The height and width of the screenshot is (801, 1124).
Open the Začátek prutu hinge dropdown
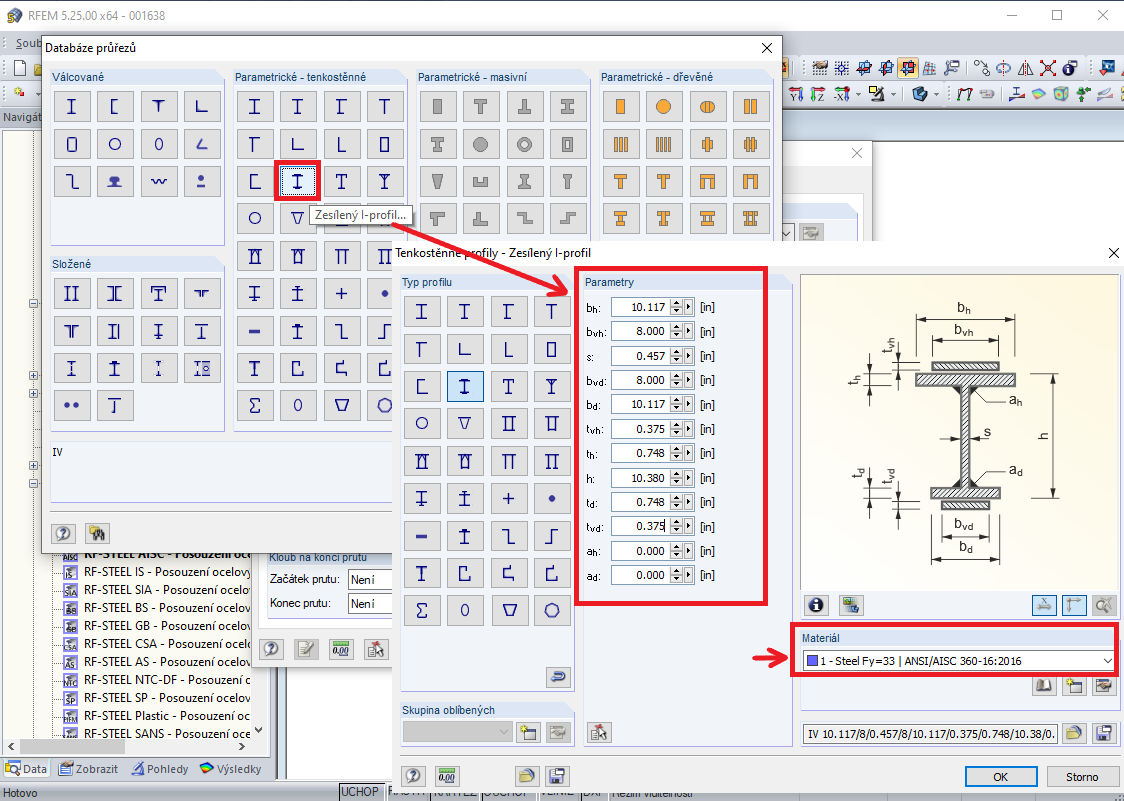tap(370, 579)
